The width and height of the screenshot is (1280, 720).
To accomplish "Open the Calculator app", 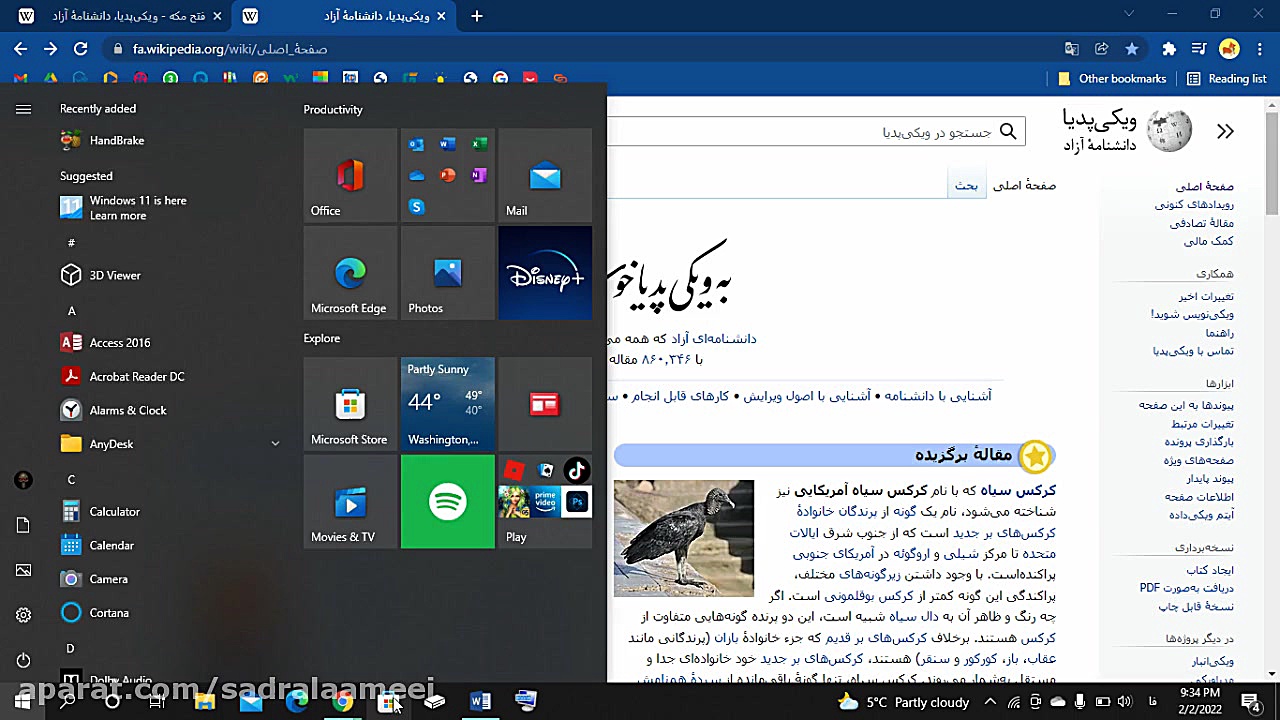I will 114,511.
